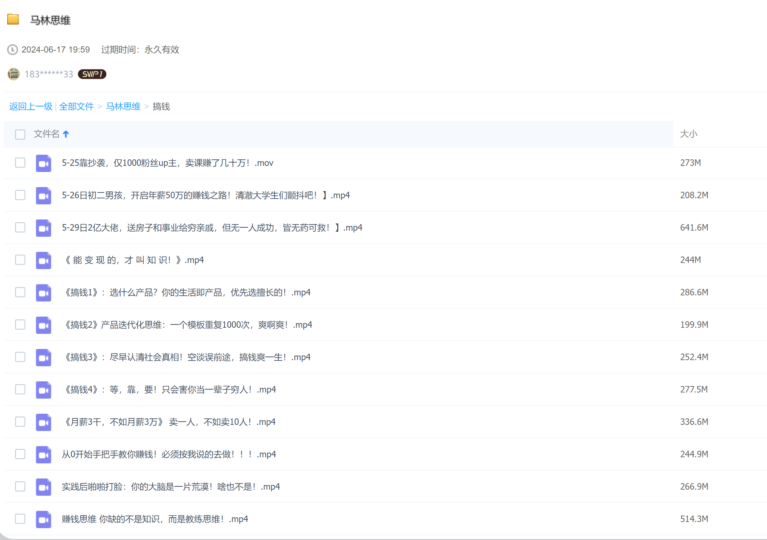Check the box for 《搞钱4》 file

pyautogui.click(x=20, y=389)
